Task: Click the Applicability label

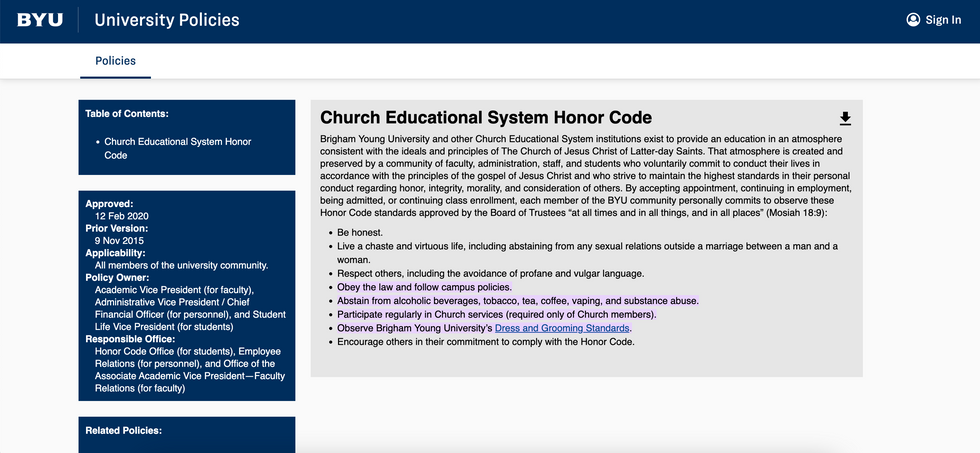Action: click(116, 253)
